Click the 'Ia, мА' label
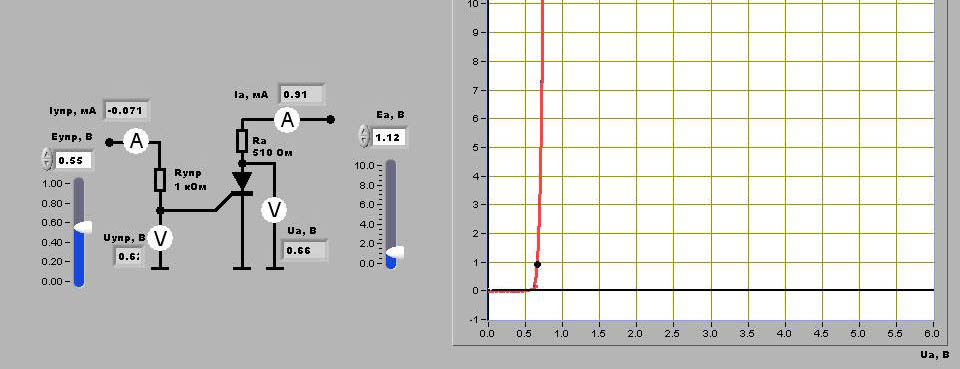Image resolution: width=960 pixels, height=369 pixels. 251,95
